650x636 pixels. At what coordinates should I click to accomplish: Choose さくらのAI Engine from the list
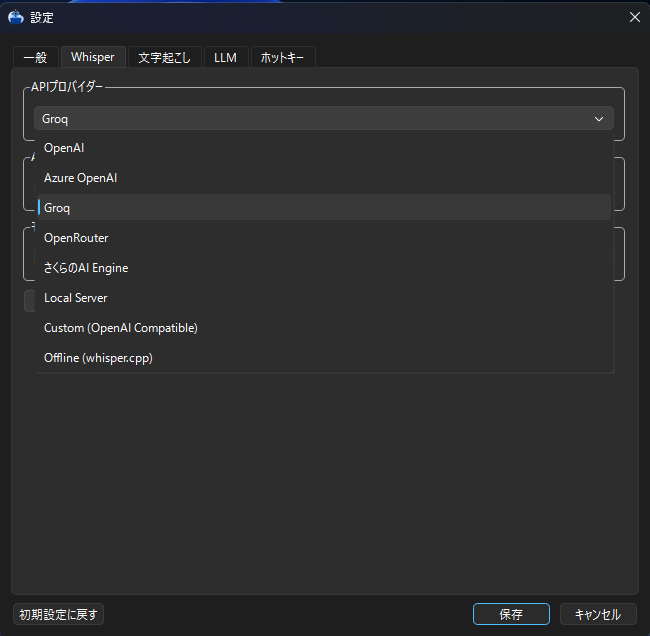(x=86, y=268)
